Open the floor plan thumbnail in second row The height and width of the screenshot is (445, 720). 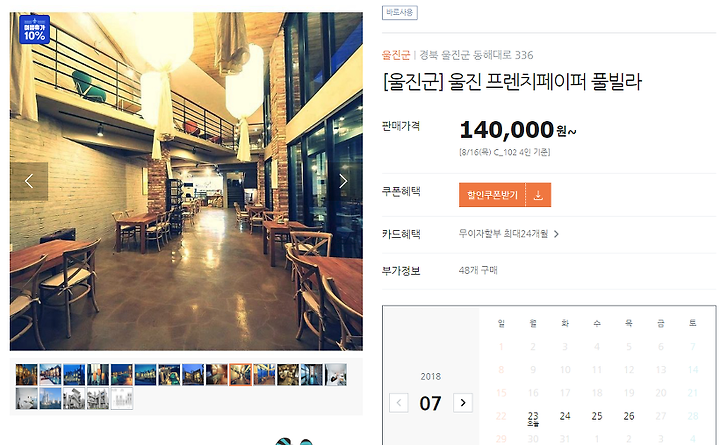(x=122, y=399)
